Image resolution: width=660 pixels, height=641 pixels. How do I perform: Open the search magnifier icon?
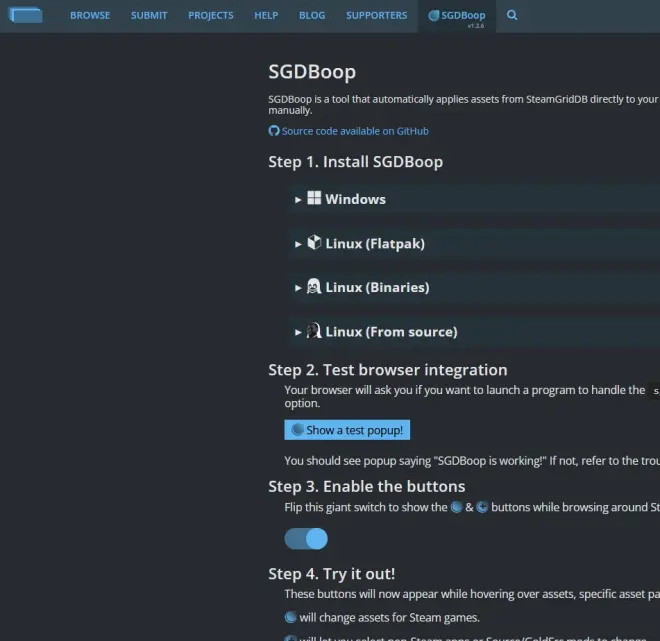click(512, 15)
